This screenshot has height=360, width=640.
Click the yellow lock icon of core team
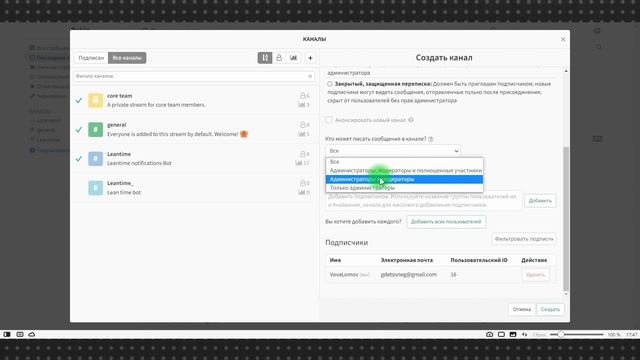click(96, 100)
